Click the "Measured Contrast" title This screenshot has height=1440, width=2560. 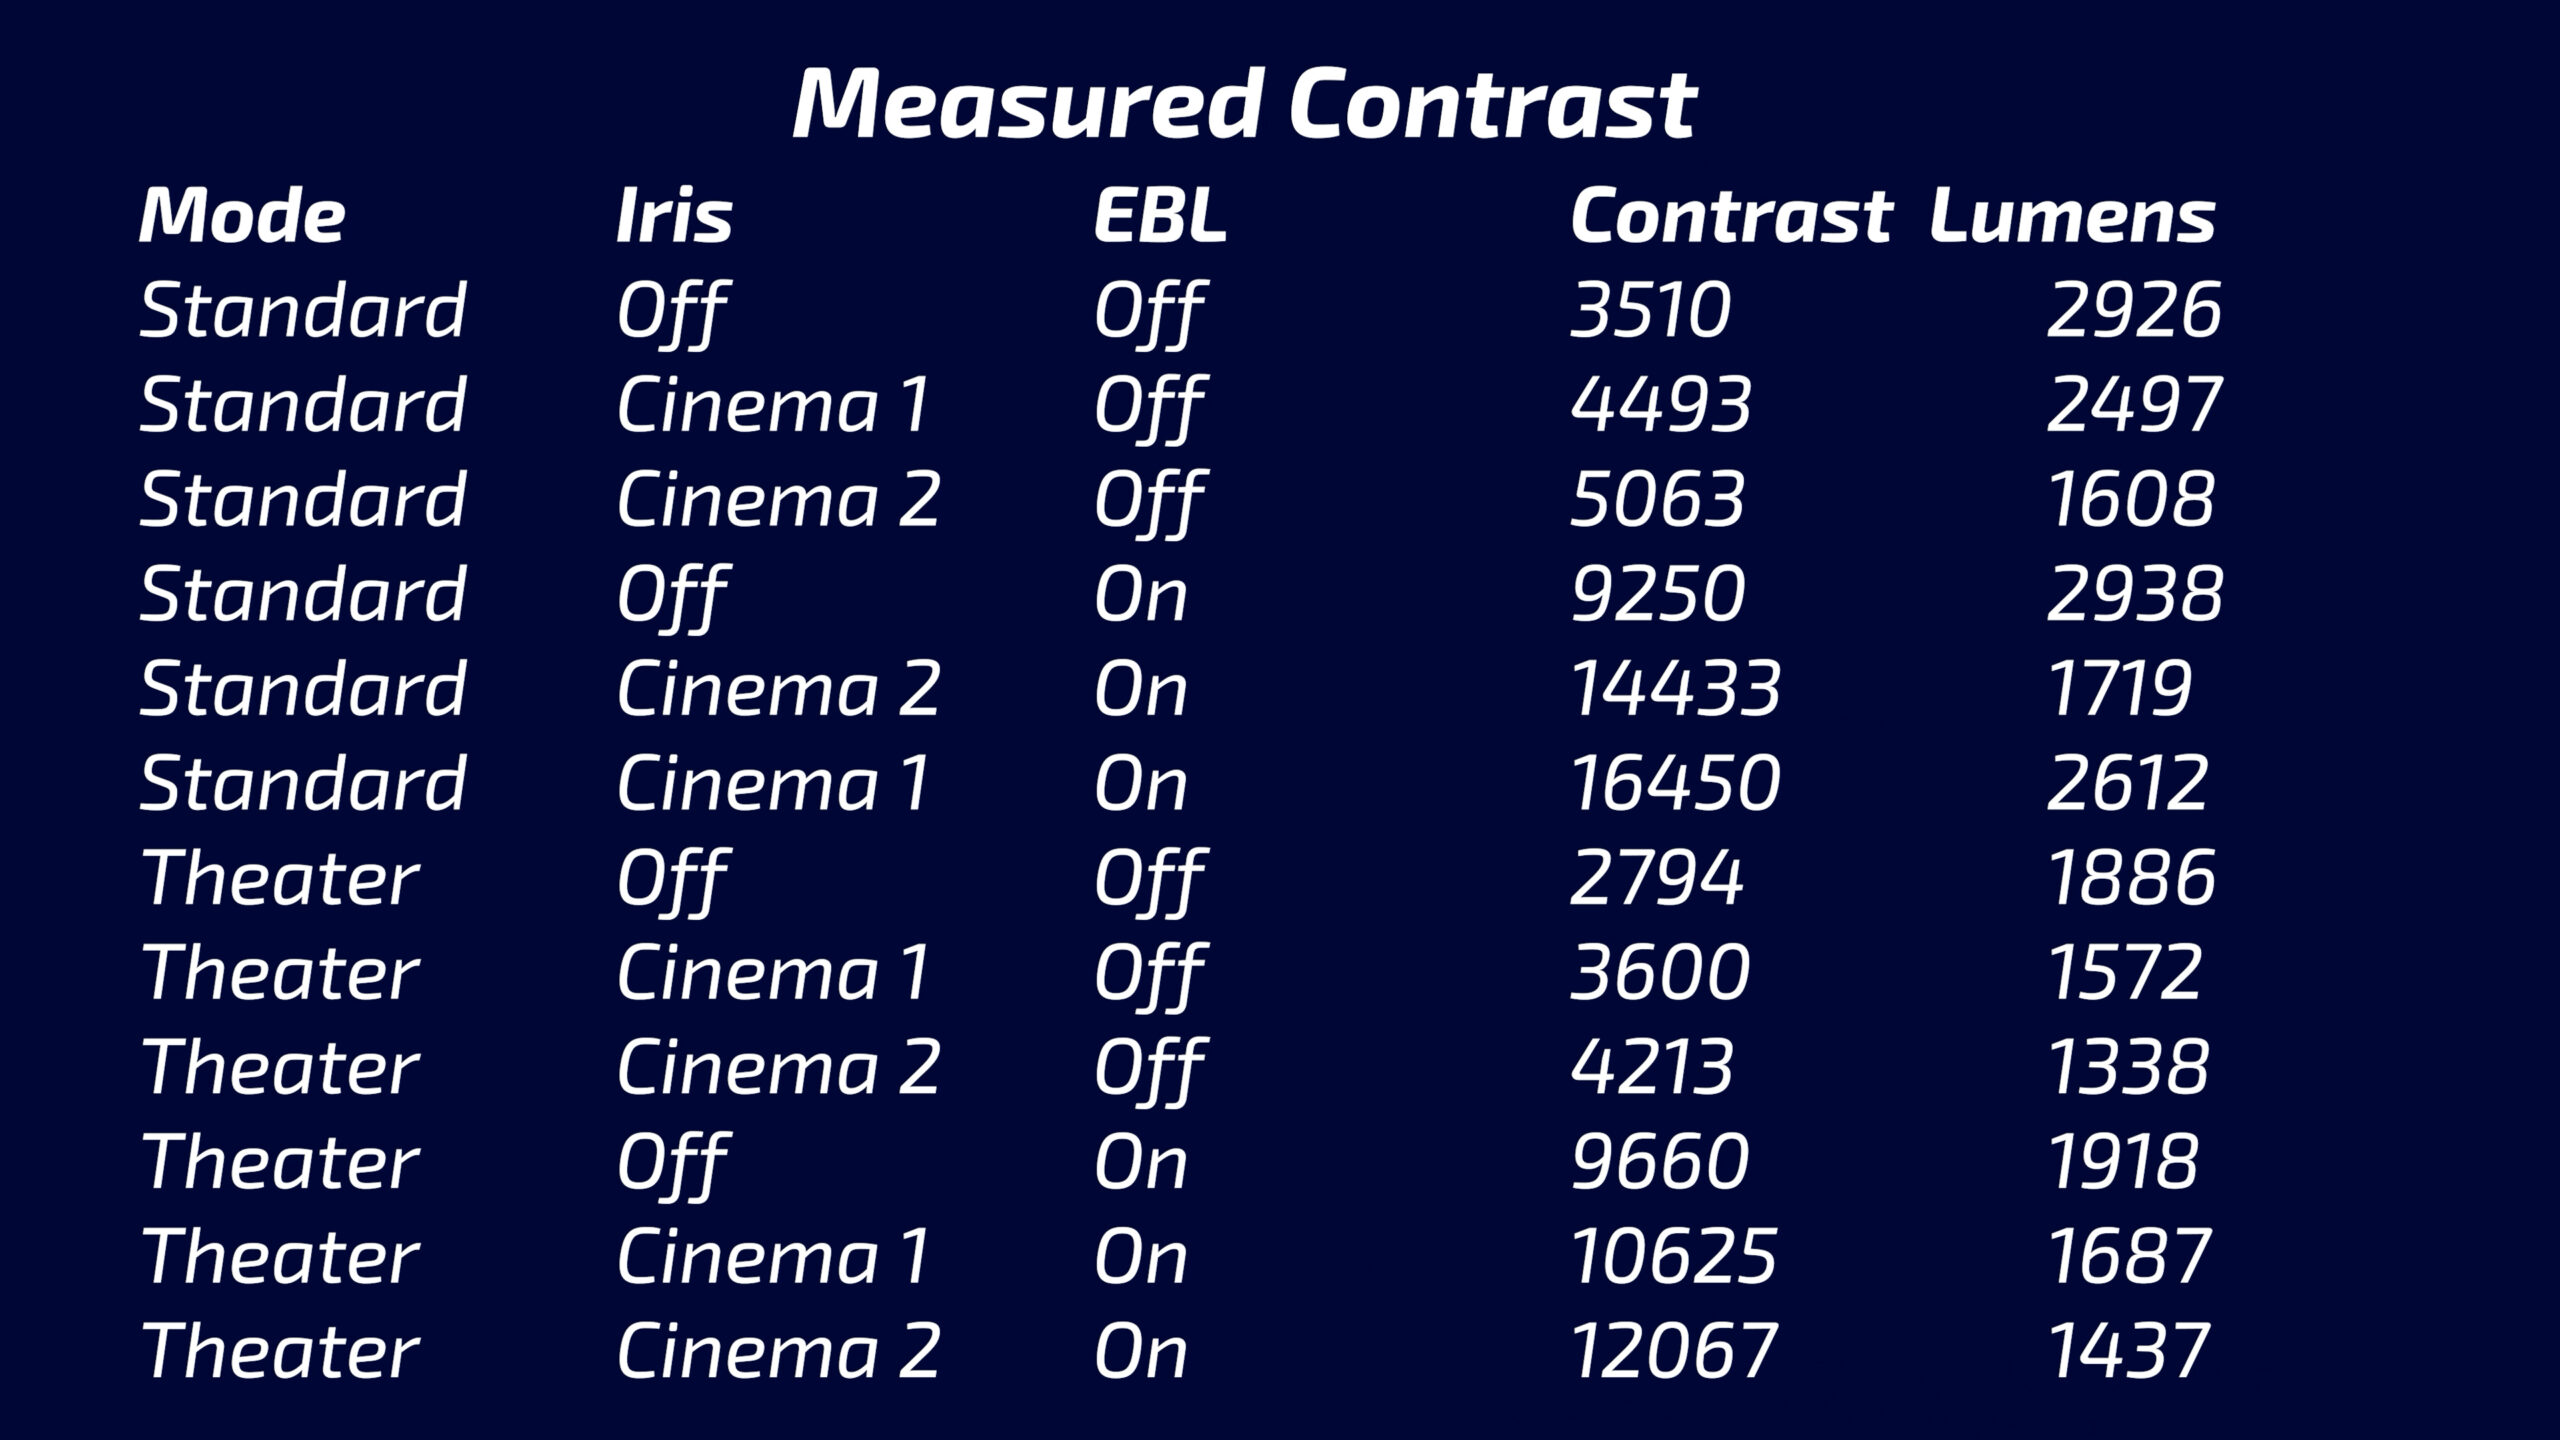(1243, 104)
